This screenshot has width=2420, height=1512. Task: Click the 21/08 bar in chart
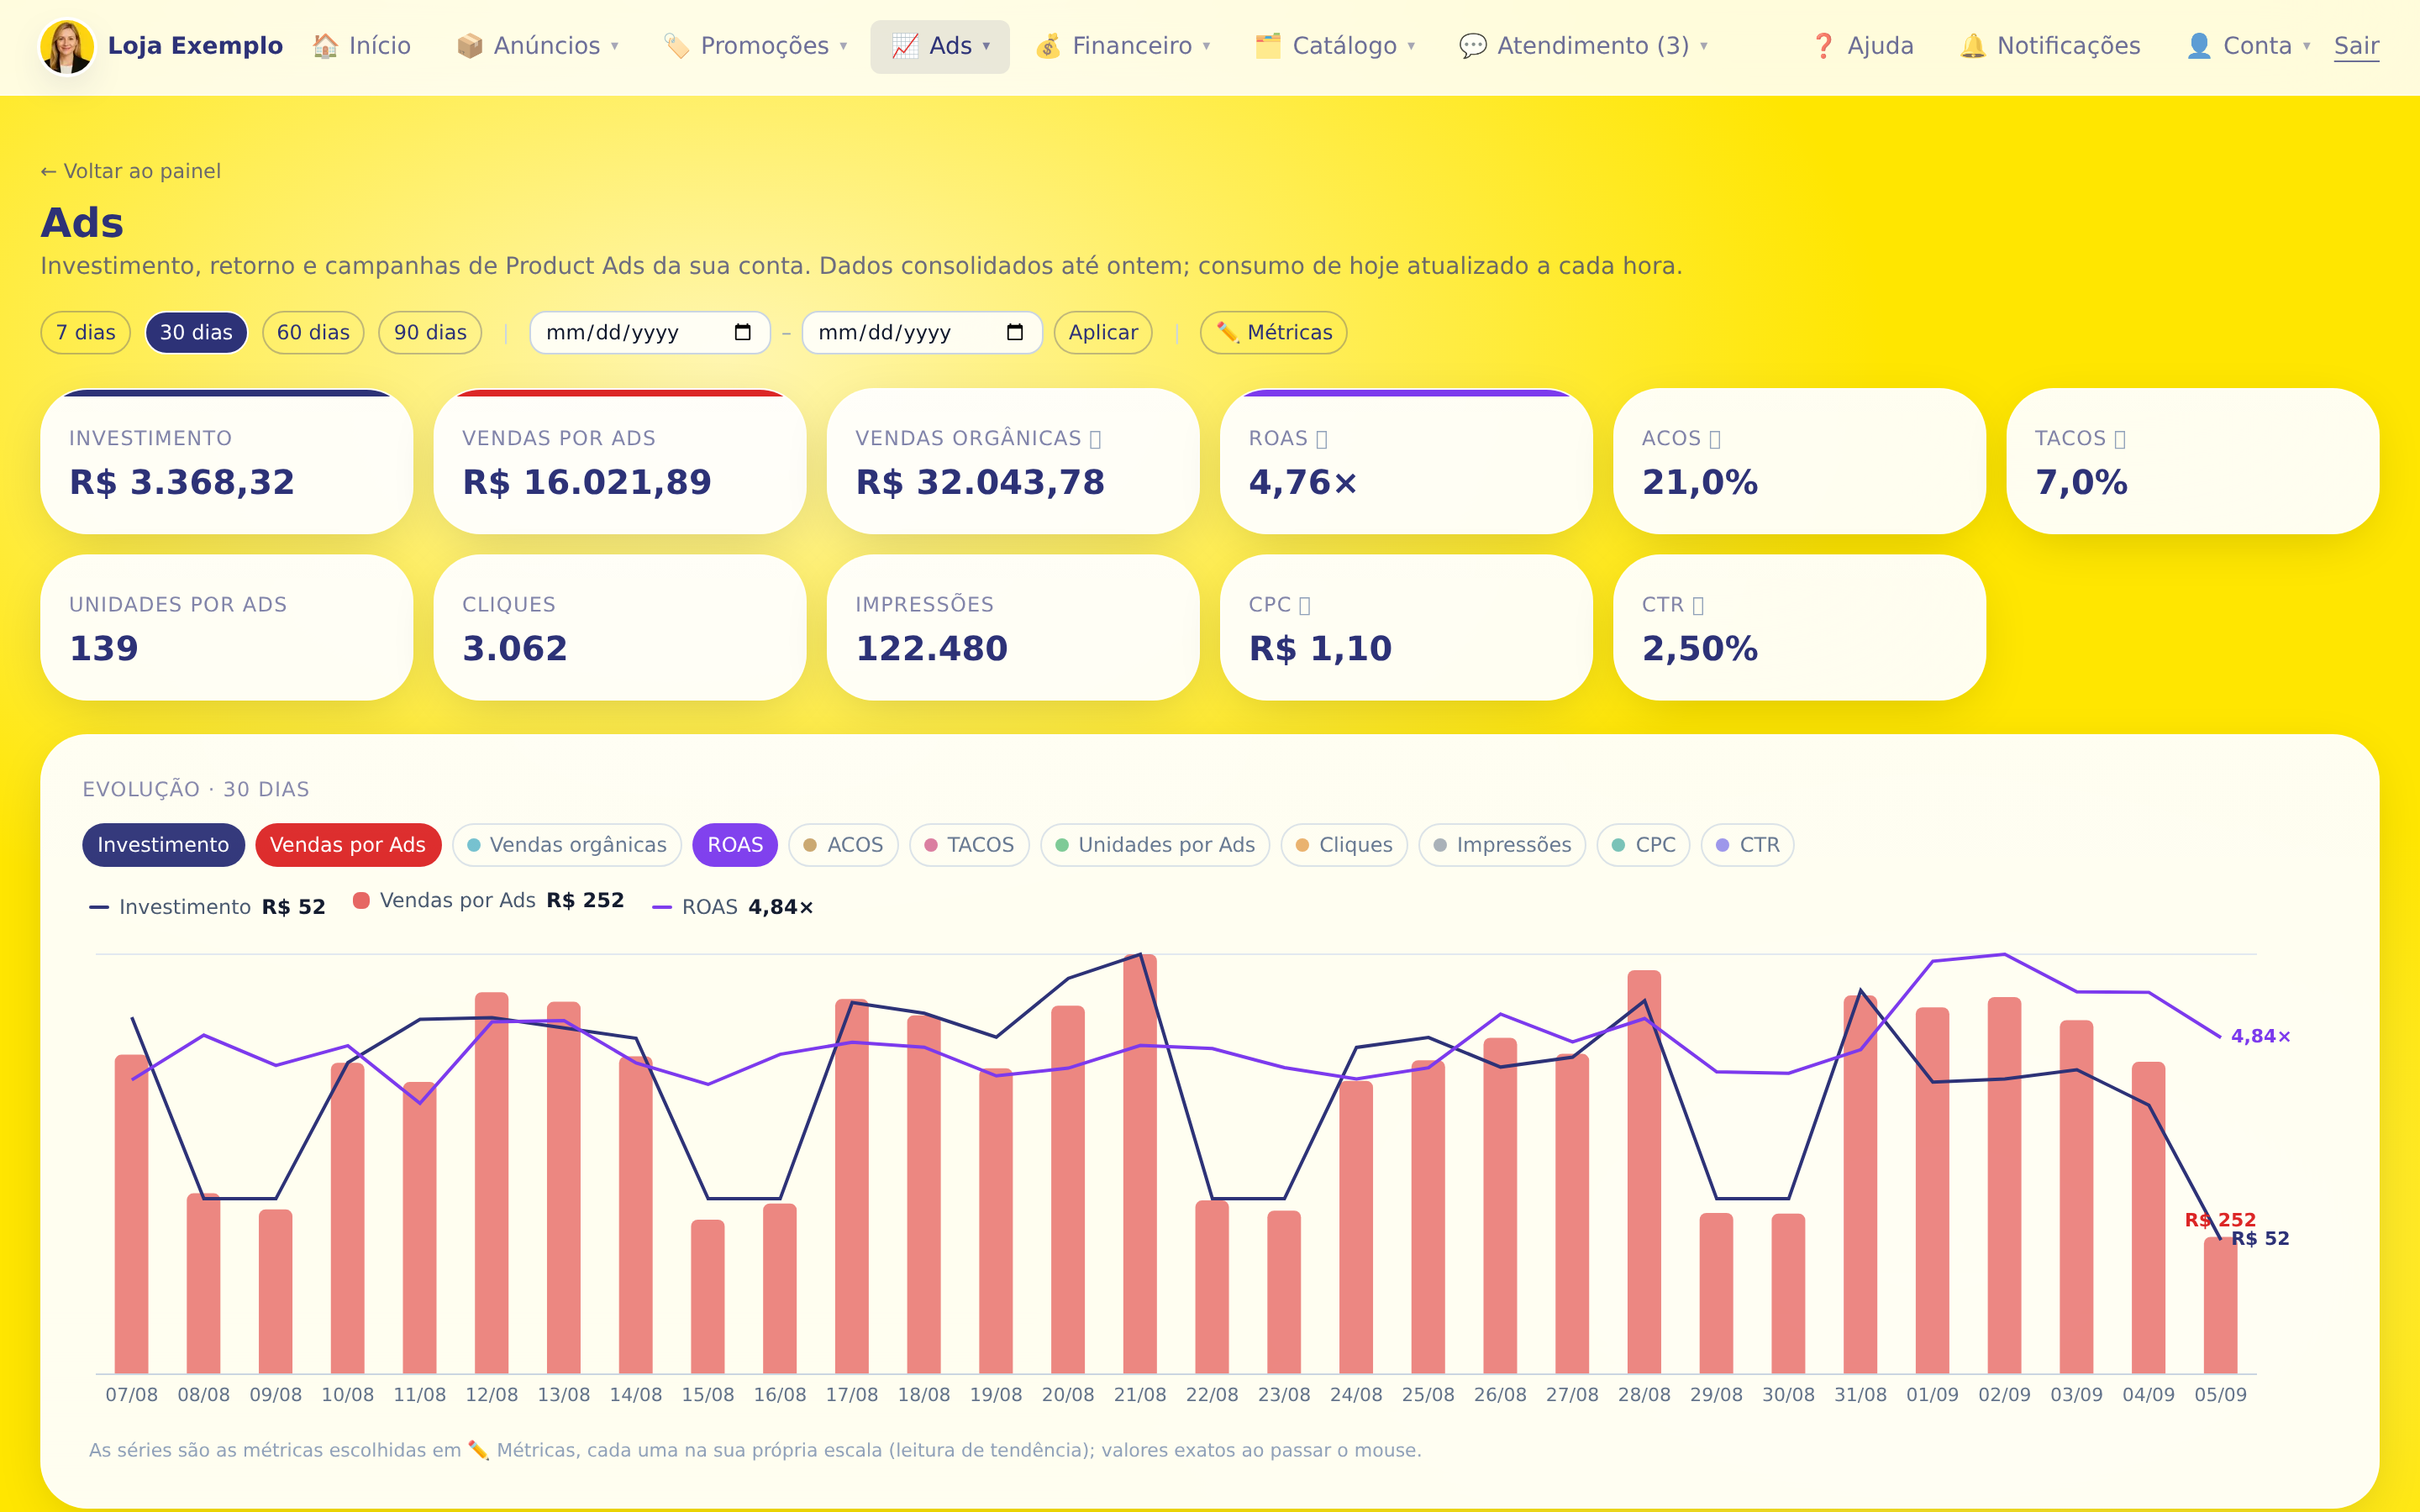coord(1140,1163)
